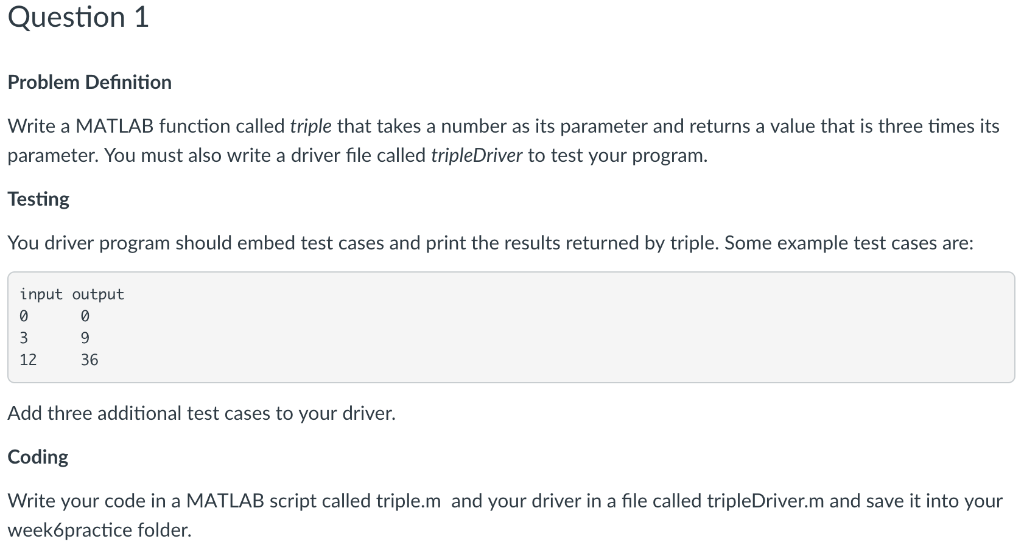Select the Testing section heading
This screenshot has height=550, width=1024.
tap(39, 199)
